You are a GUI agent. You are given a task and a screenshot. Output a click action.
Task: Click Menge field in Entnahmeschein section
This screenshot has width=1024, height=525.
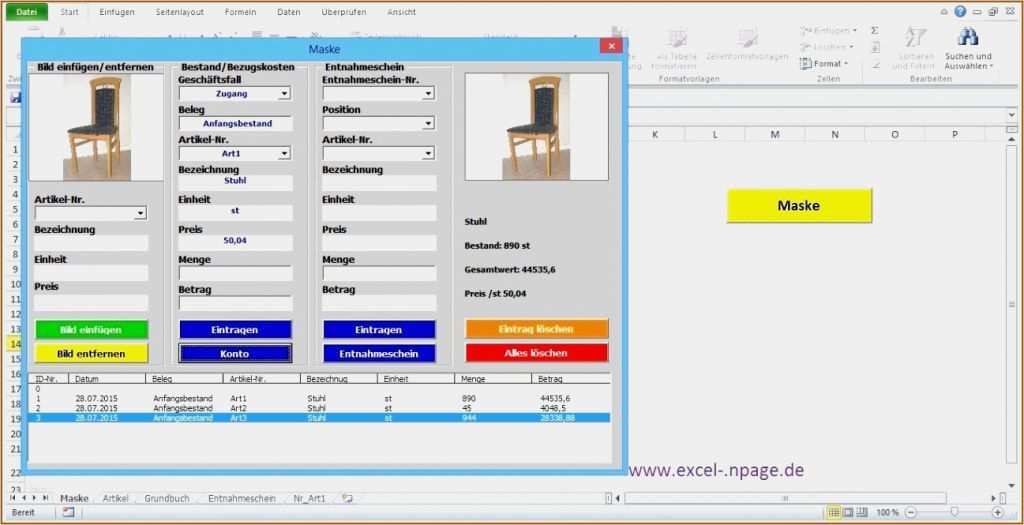tap(379, 274)
